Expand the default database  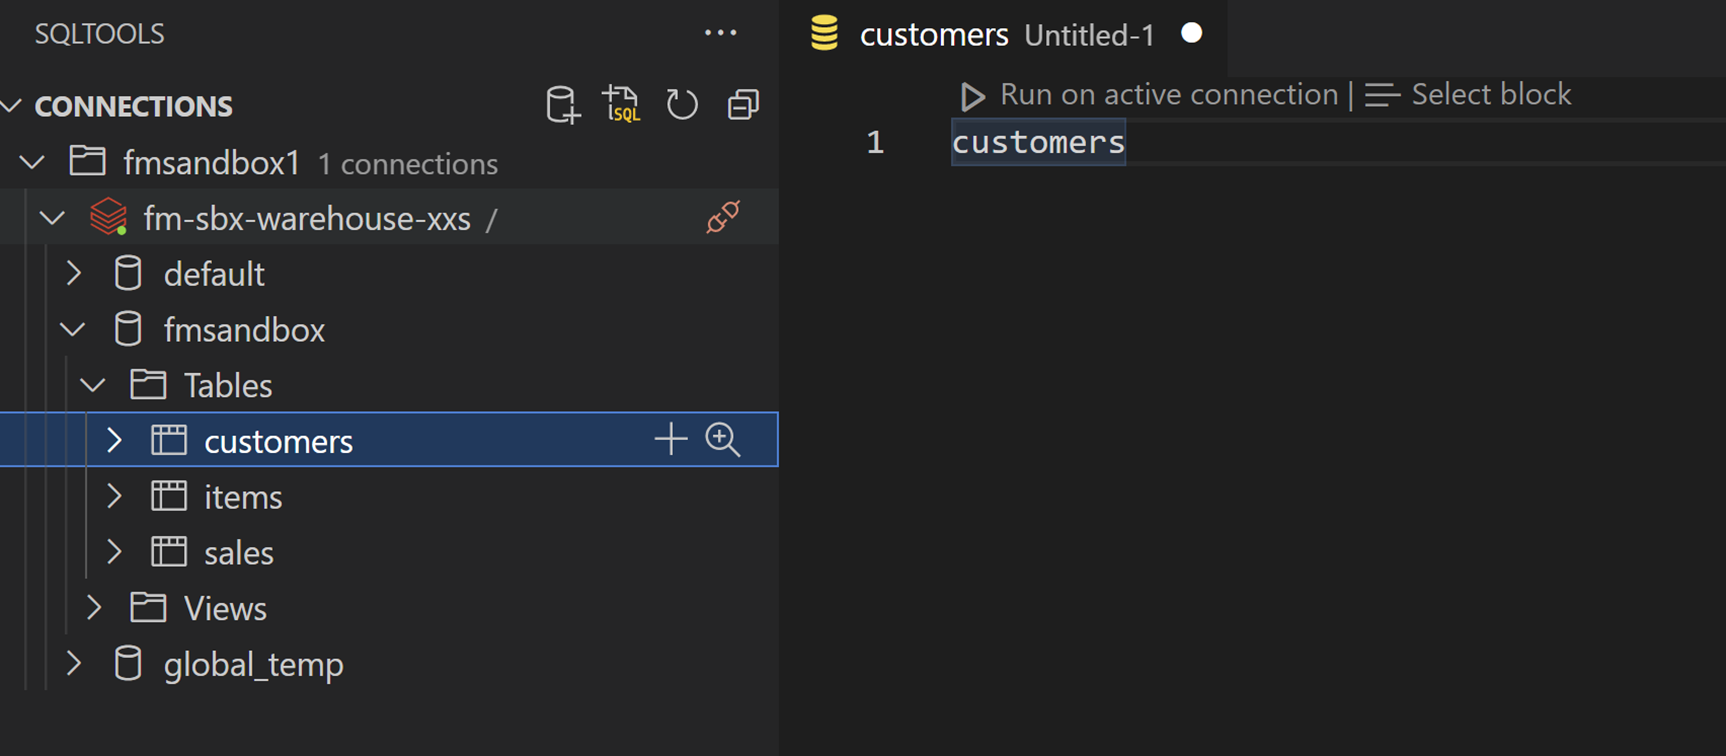click(x=74, y=273)
